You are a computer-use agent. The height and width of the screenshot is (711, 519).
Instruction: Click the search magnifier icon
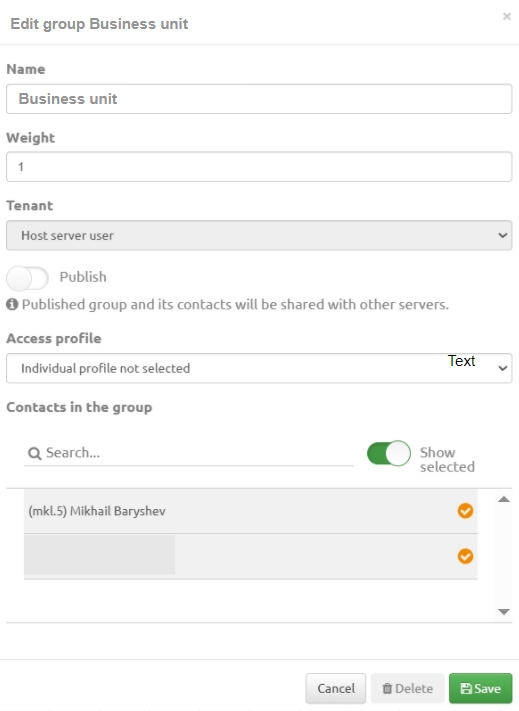tap(34, 453)
